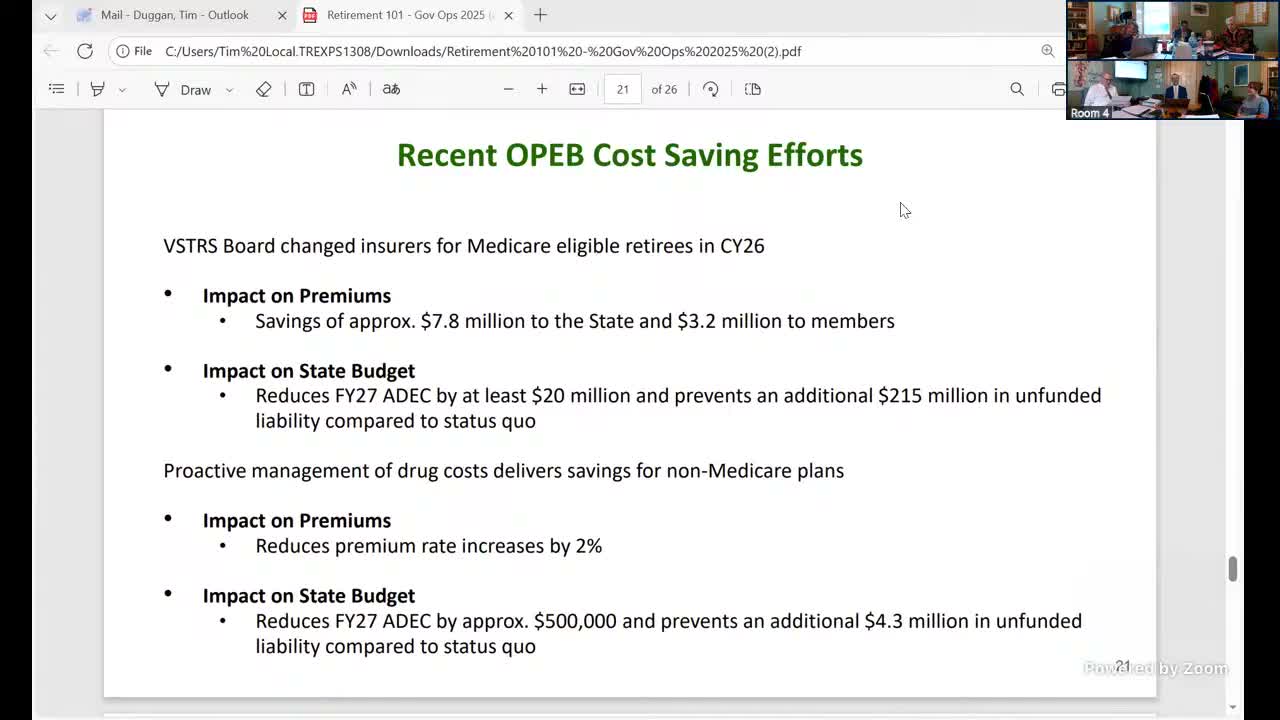The image size is (1280, 720).
Task: Edit the page number field showing 21
Action: (x=622, y=89)
